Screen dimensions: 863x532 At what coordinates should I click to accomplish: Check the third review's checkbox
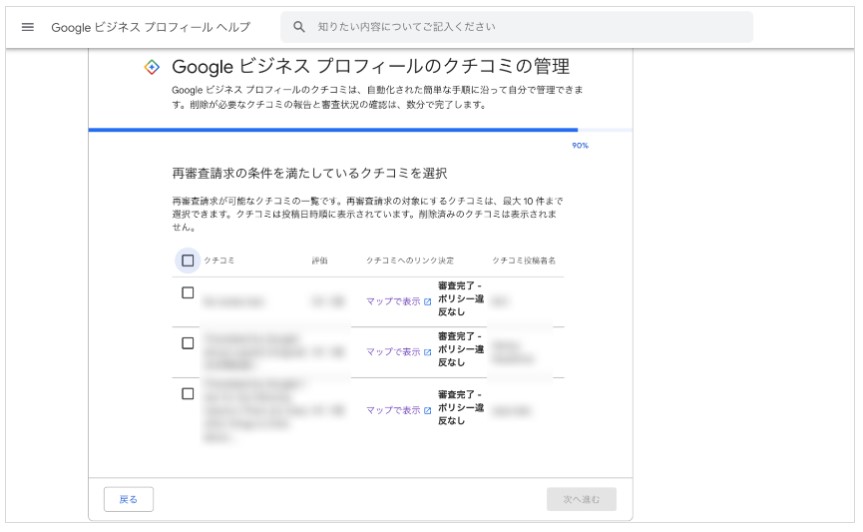(188, 394)
